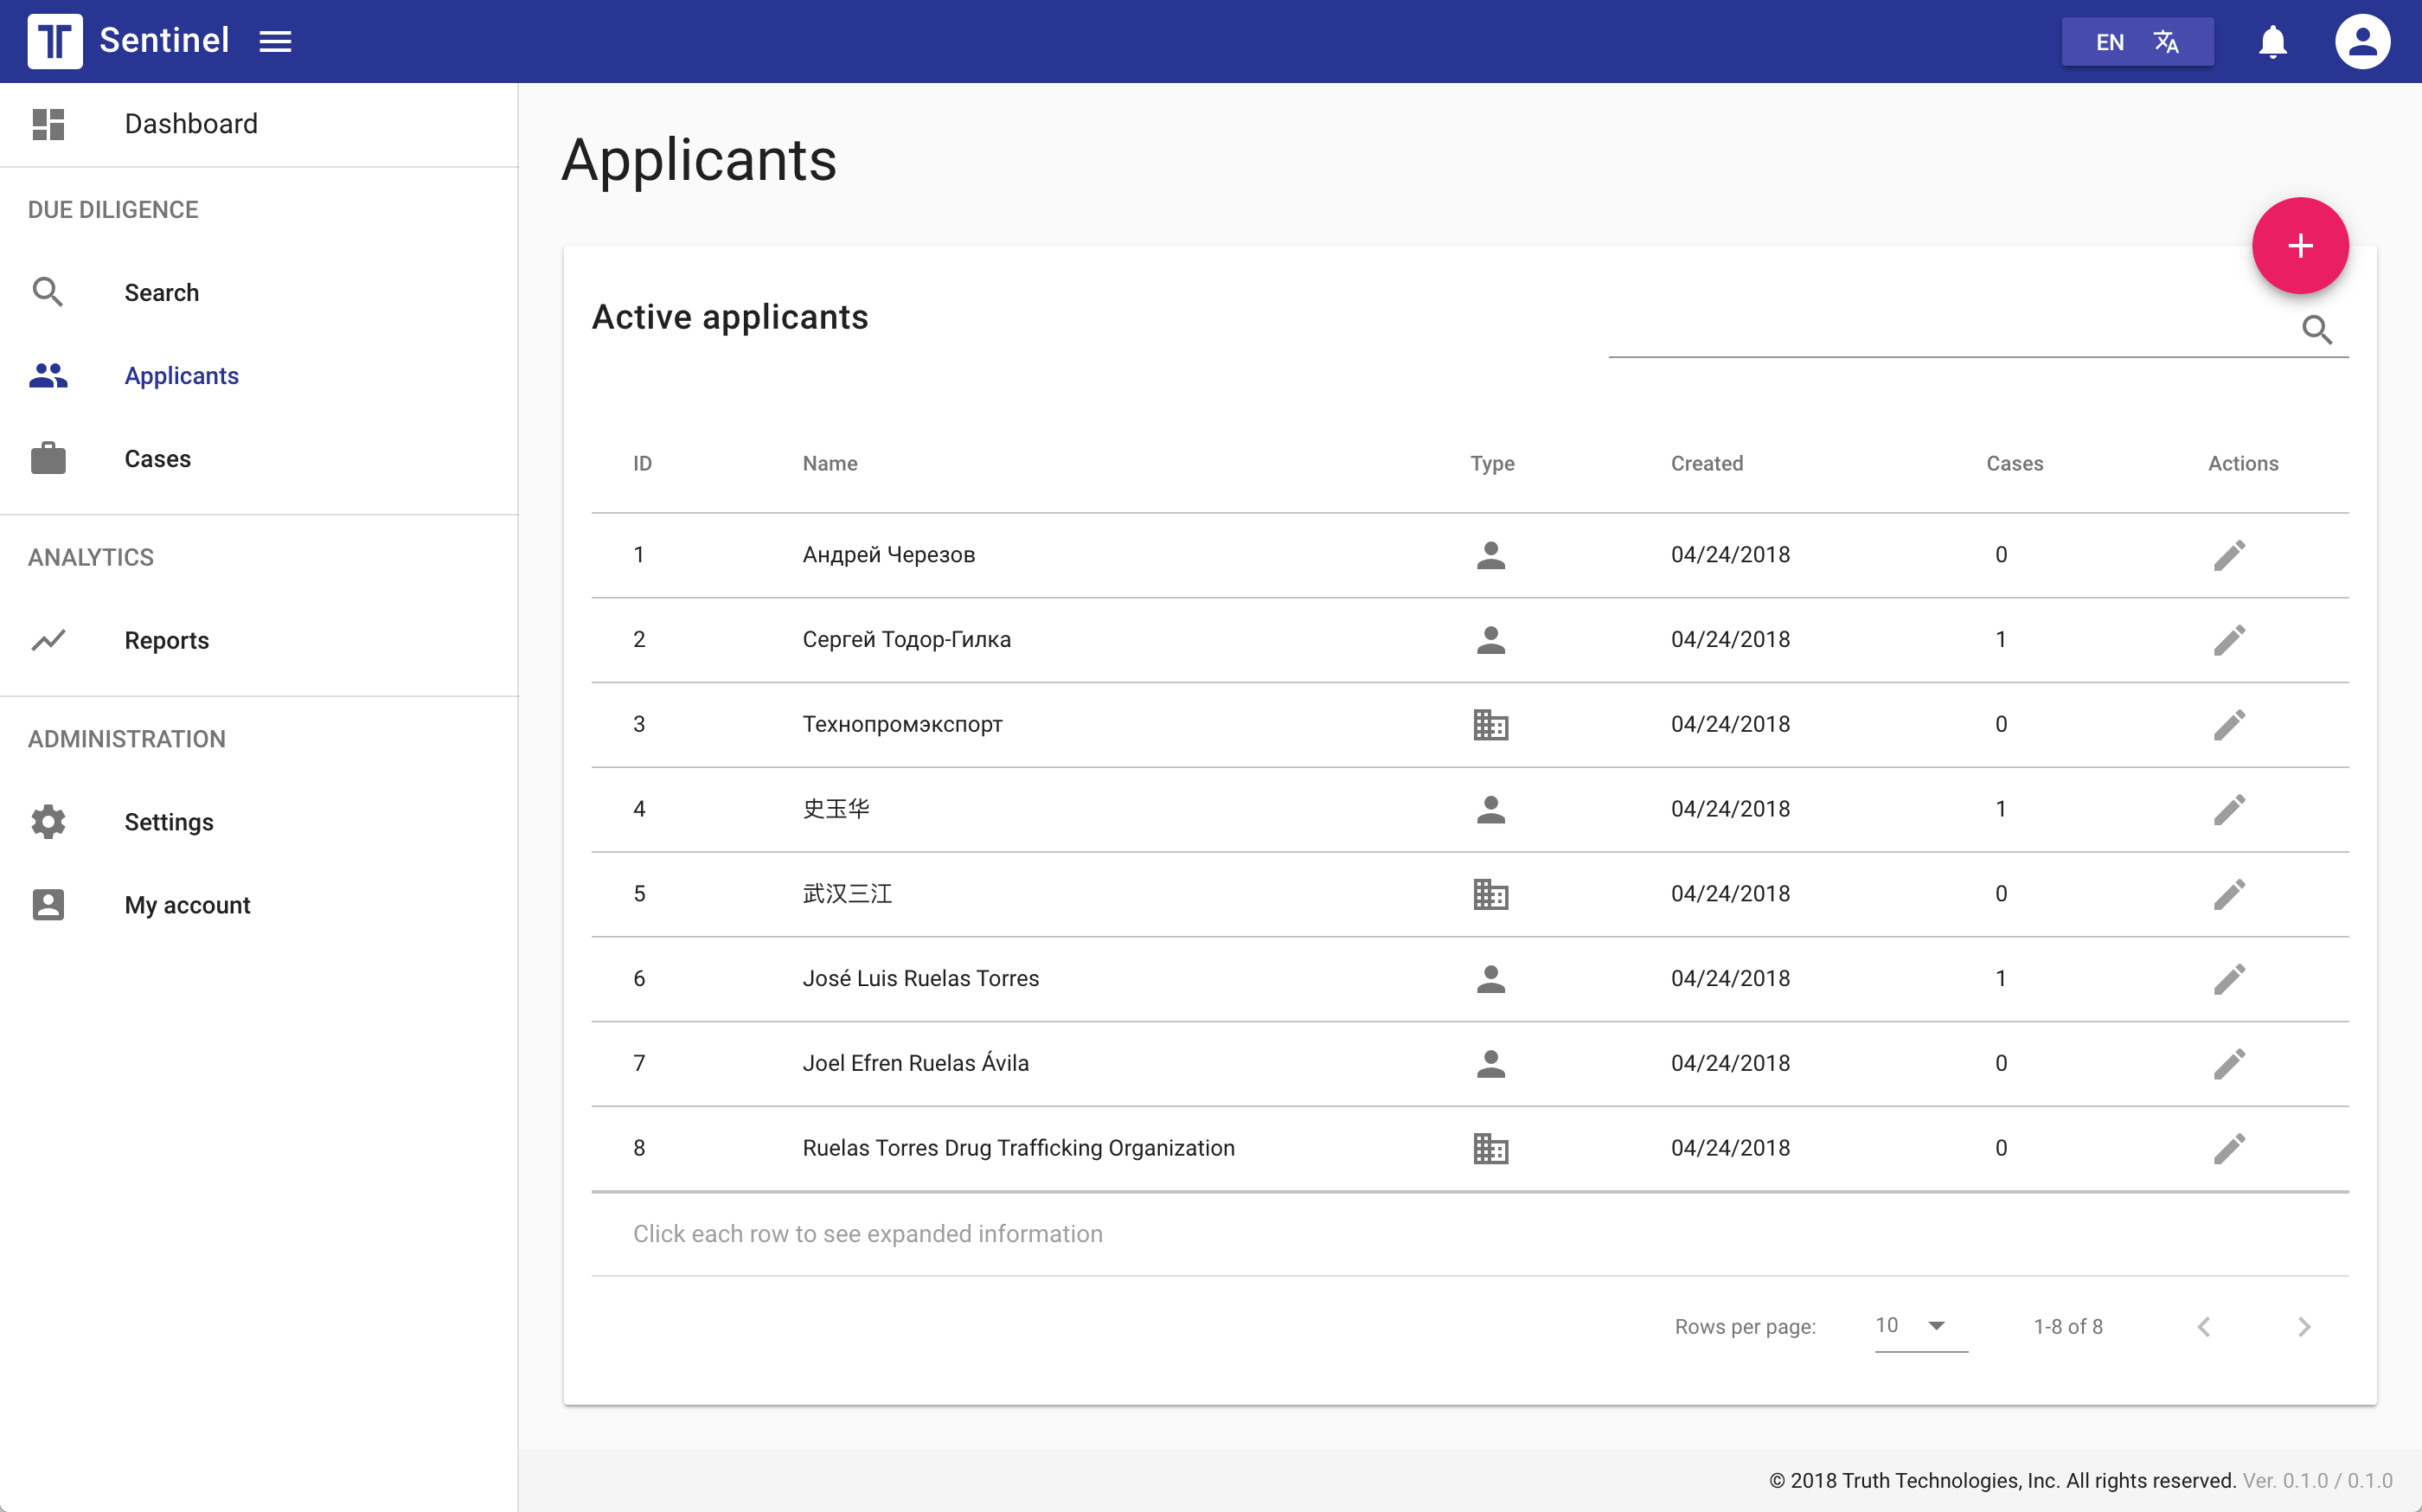Screen dimensions: 2422x1512
Task: Click the edit pencil icon for 史玉华
Action: click(2229, 806)
